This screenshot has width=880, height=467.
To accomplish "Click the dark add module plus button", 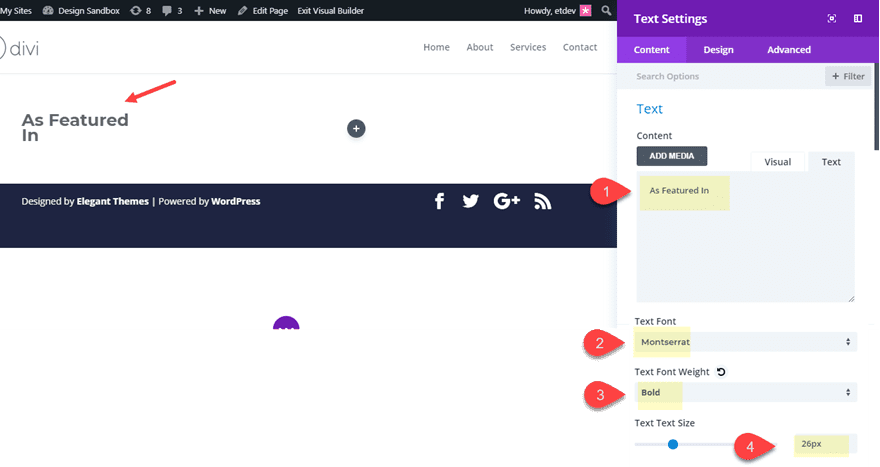I will coord(356,129).
